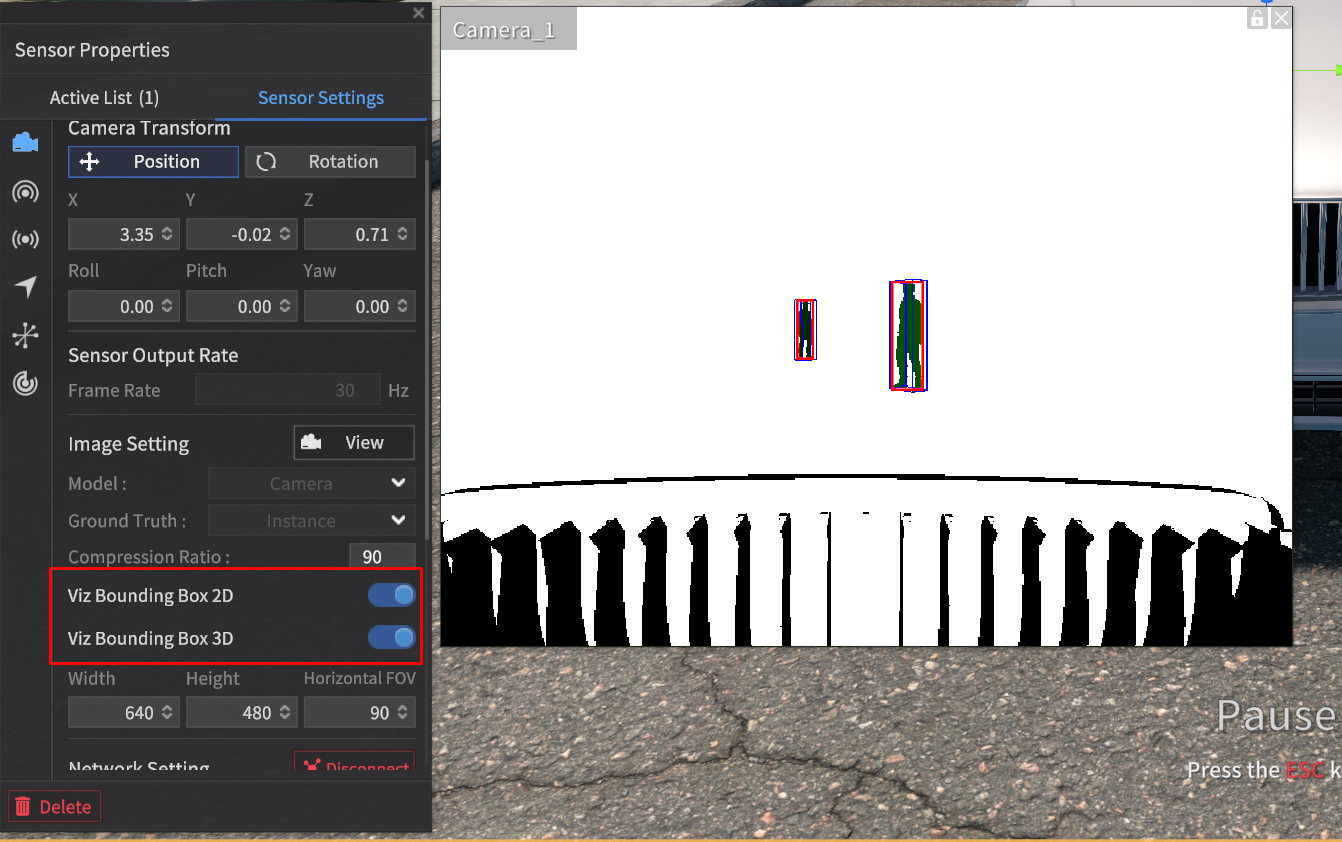Click the X position stepper arrows
This screenshot has height=842, width=1342.
167,235
